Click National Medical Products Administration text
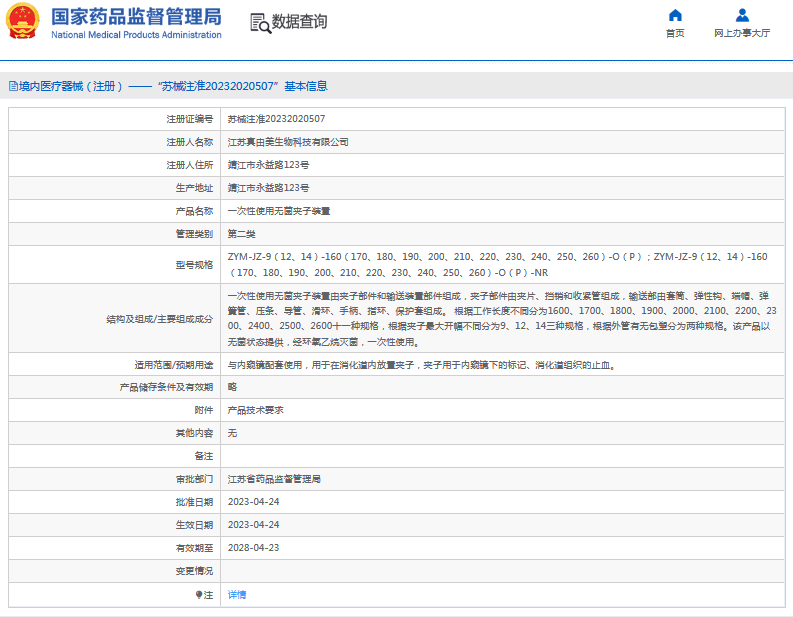This screenshot has height=617, width=793. click(x=136, y=35)
